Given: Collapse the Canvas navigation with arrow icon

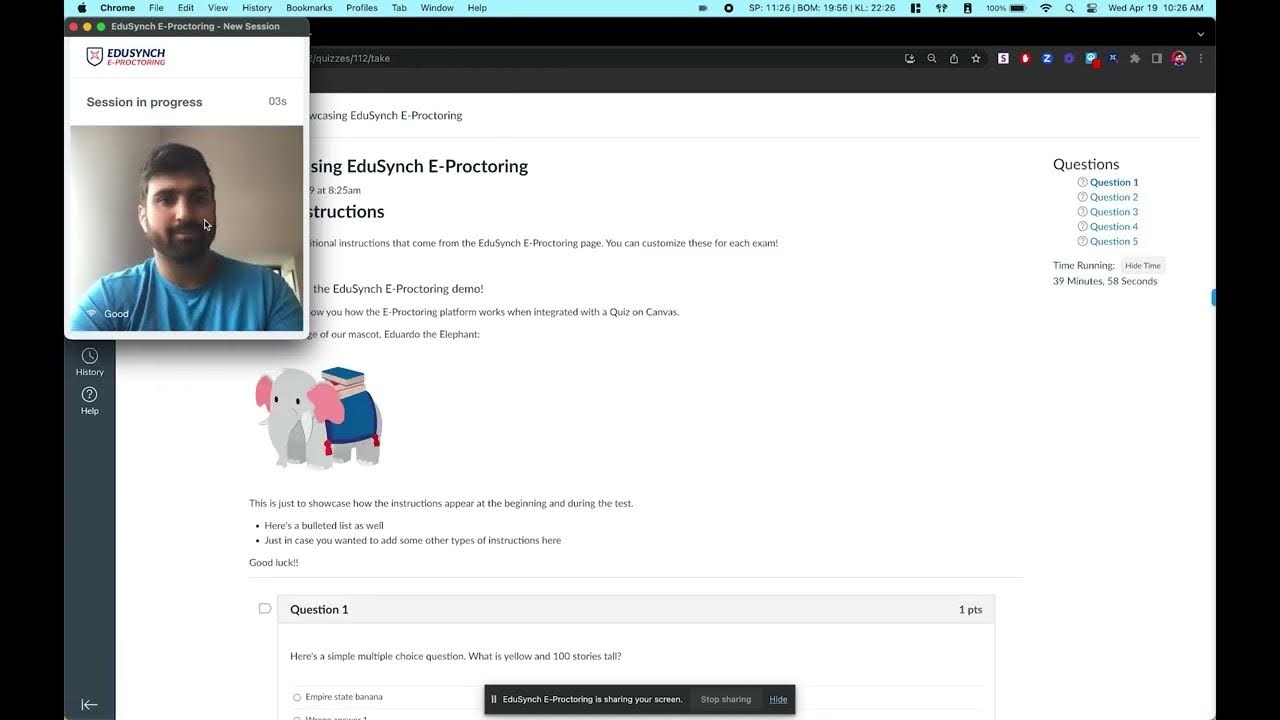Looking at the screenshot, I should 89,705.
